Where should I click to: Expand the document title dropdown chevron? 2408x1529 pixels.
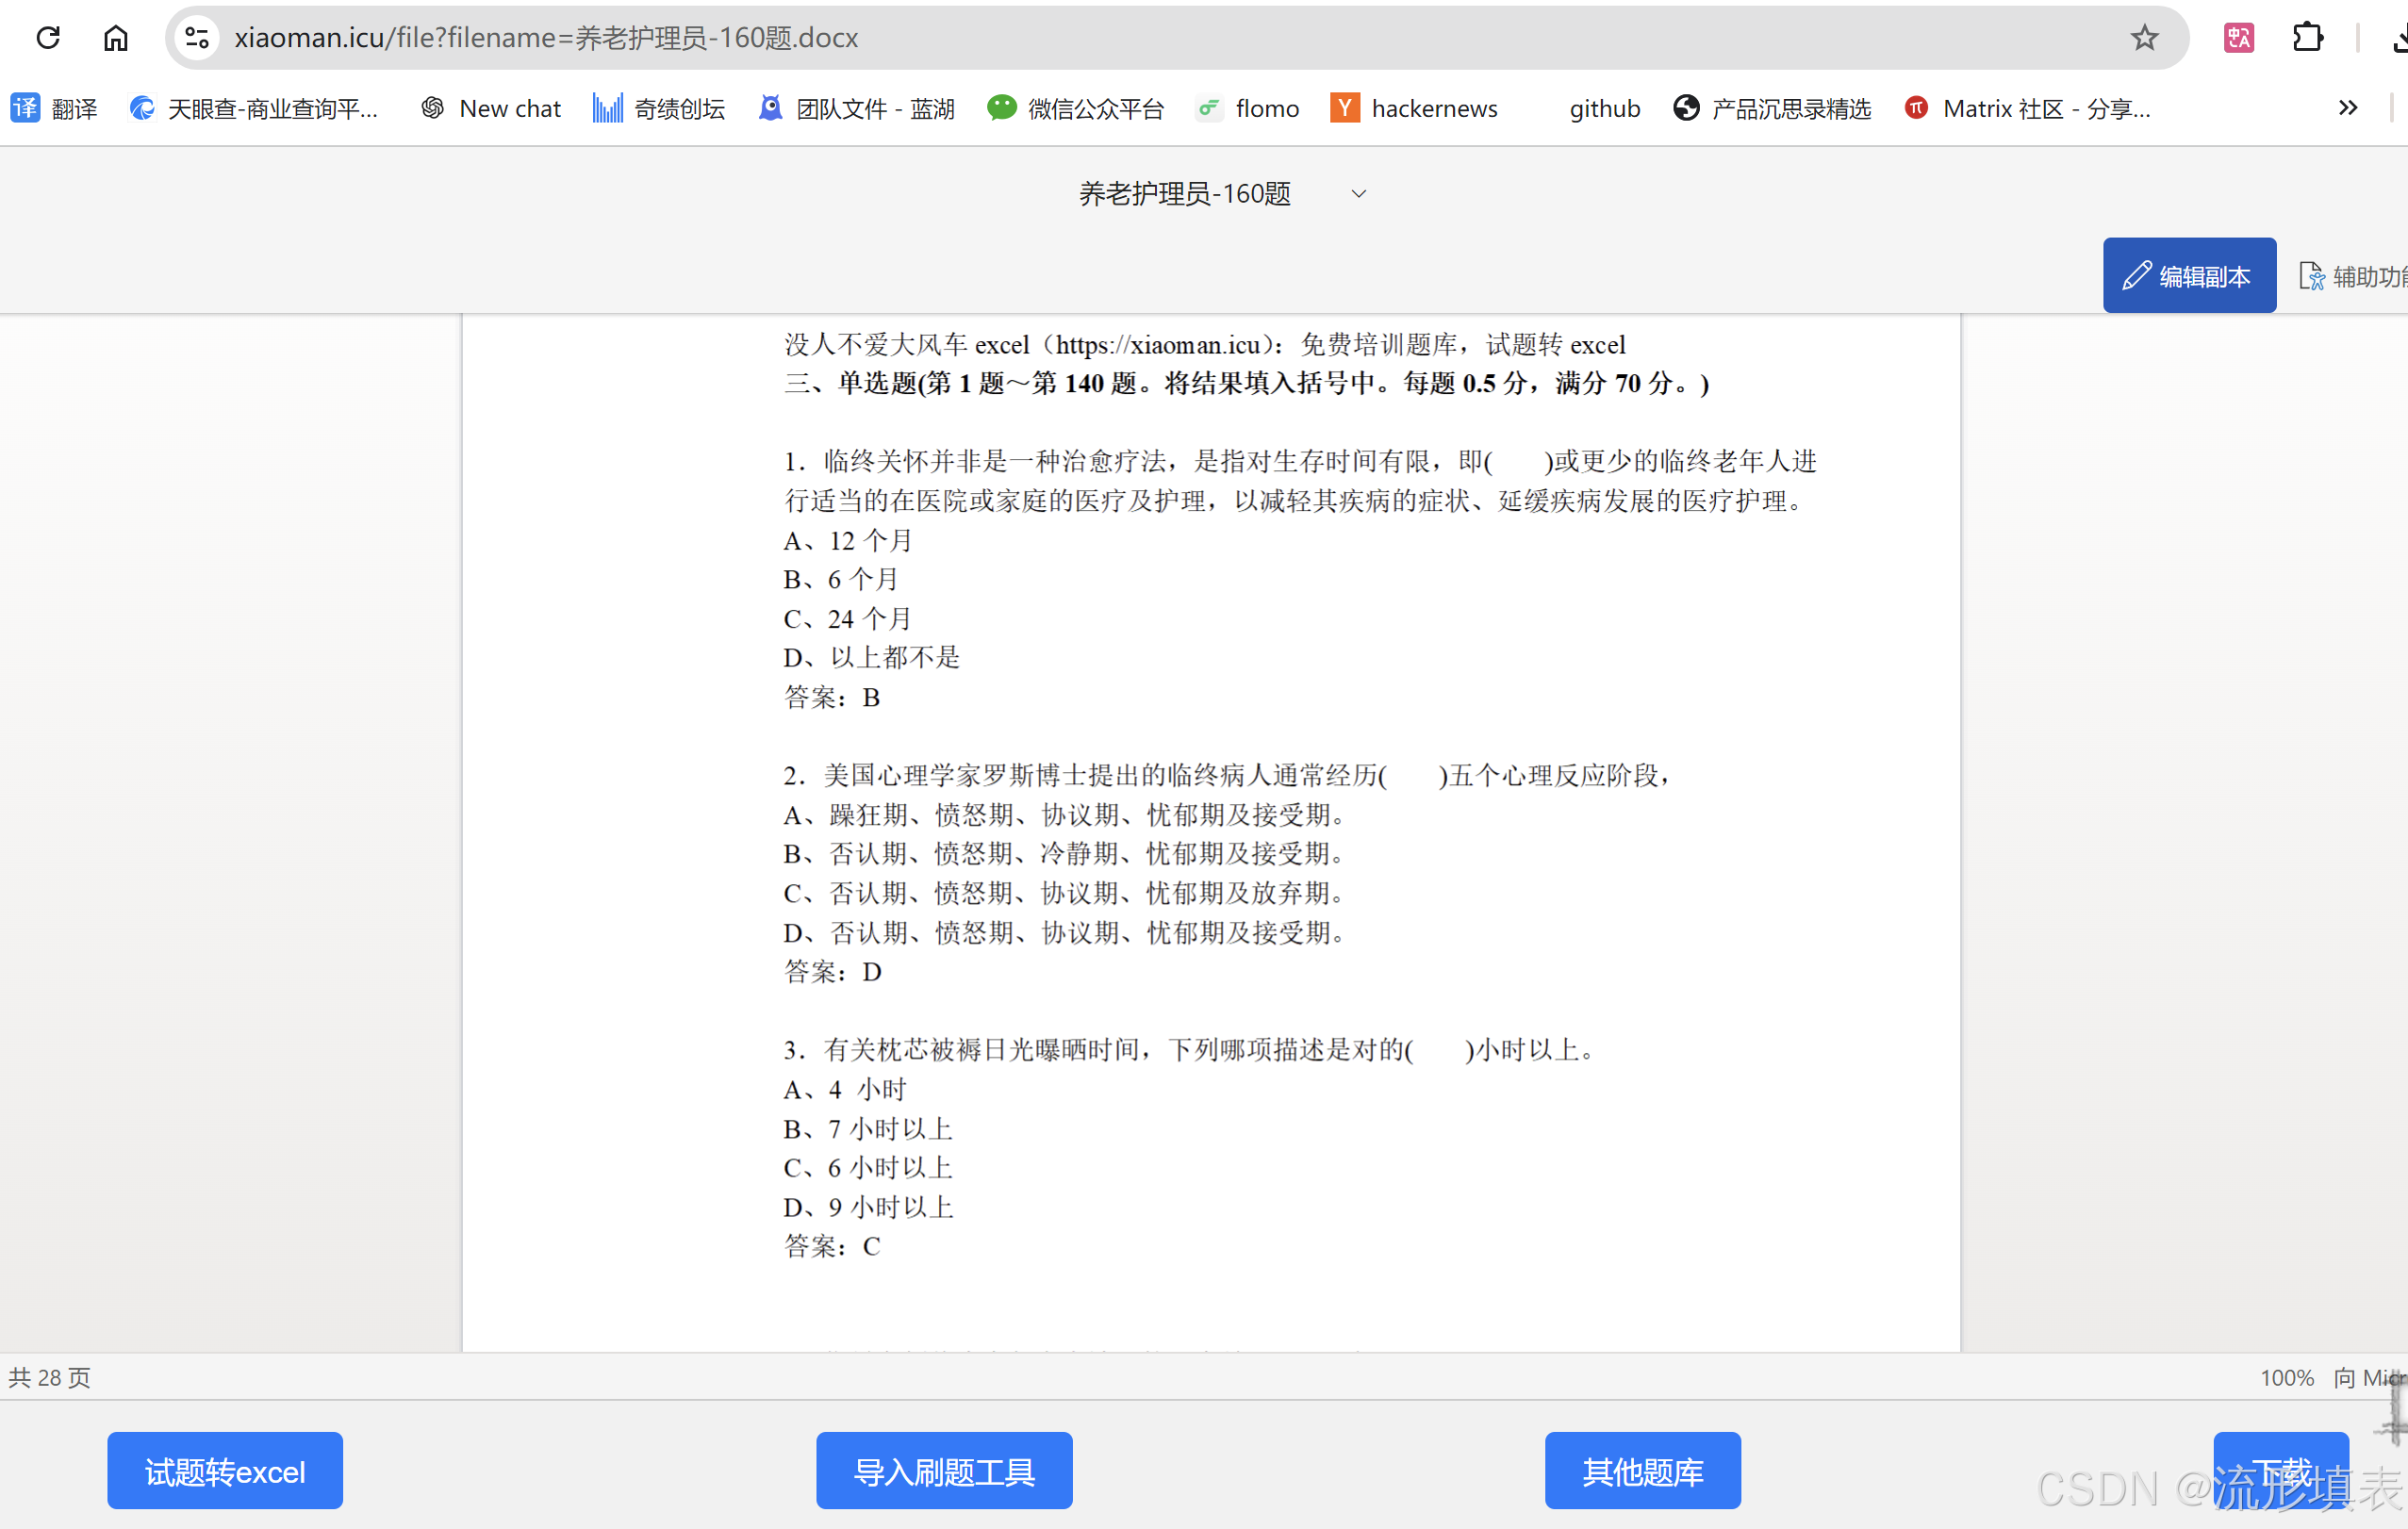[x=1358, y=194]
